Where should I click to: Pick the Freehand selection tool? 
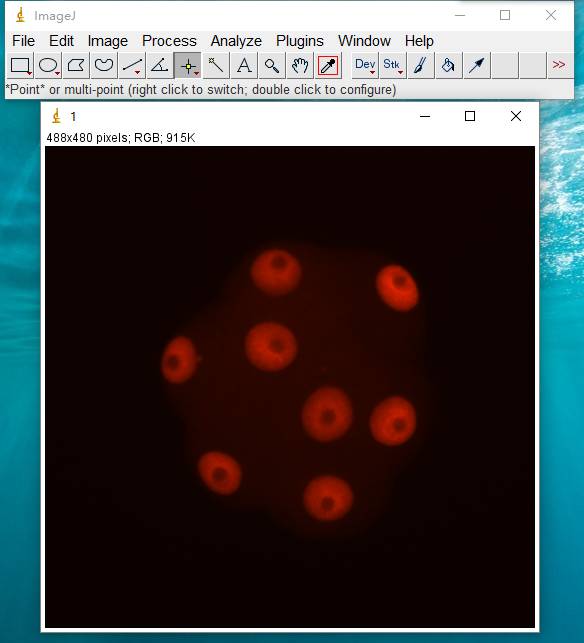point(104,65)
